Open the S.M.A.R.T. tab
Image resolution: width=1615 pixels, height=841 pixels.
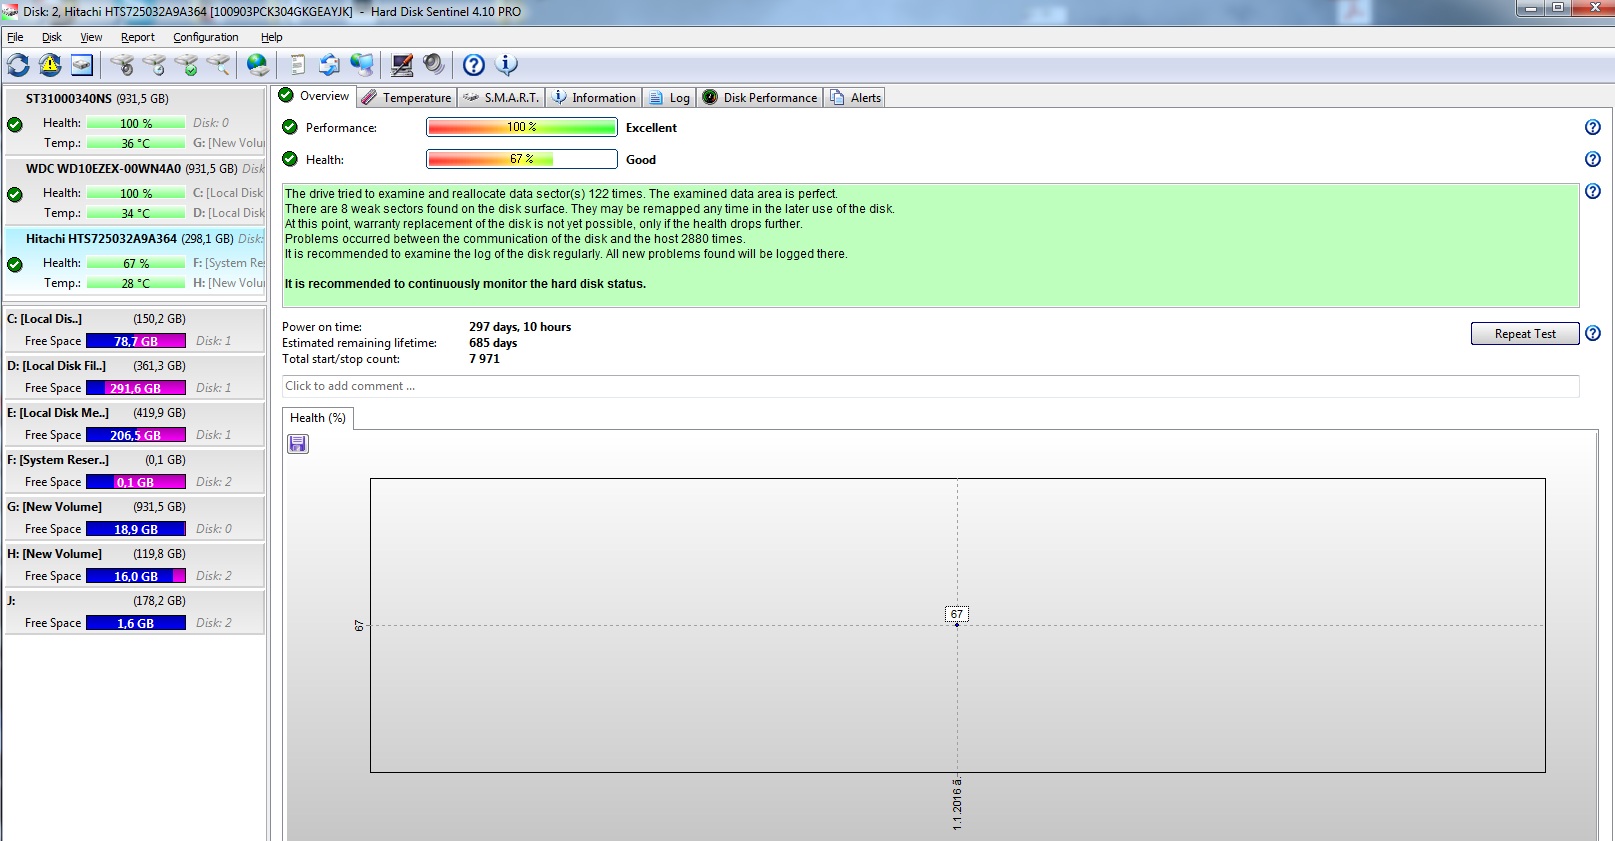(x=501, y=97)
